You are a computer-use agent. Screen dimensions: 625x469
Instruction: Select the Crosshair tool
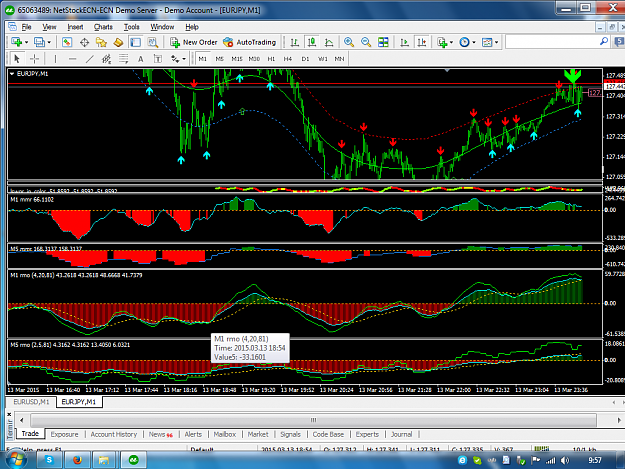click(x=34, y=59)
